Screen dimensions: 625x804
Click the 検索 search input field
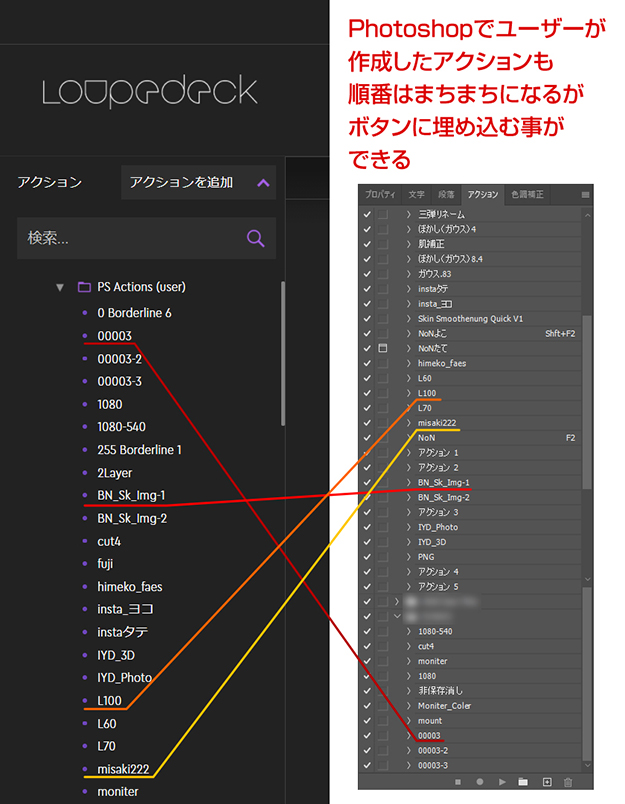[x=146, y=238]
